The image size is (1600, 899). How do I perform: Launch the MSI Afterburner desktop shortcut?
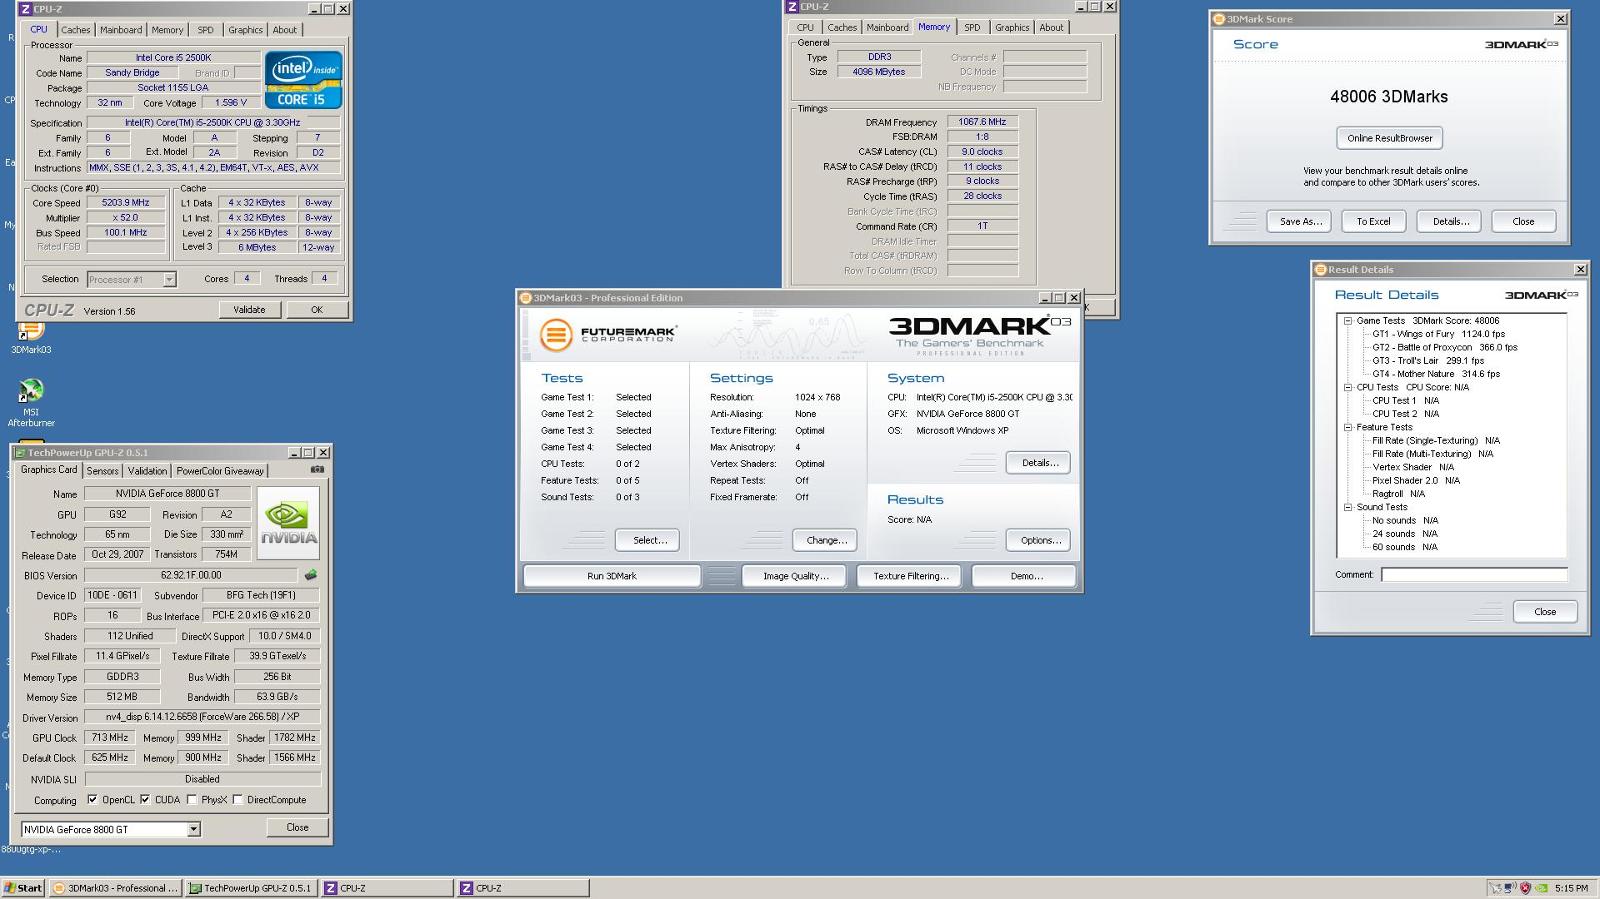(x=31, y=390)
